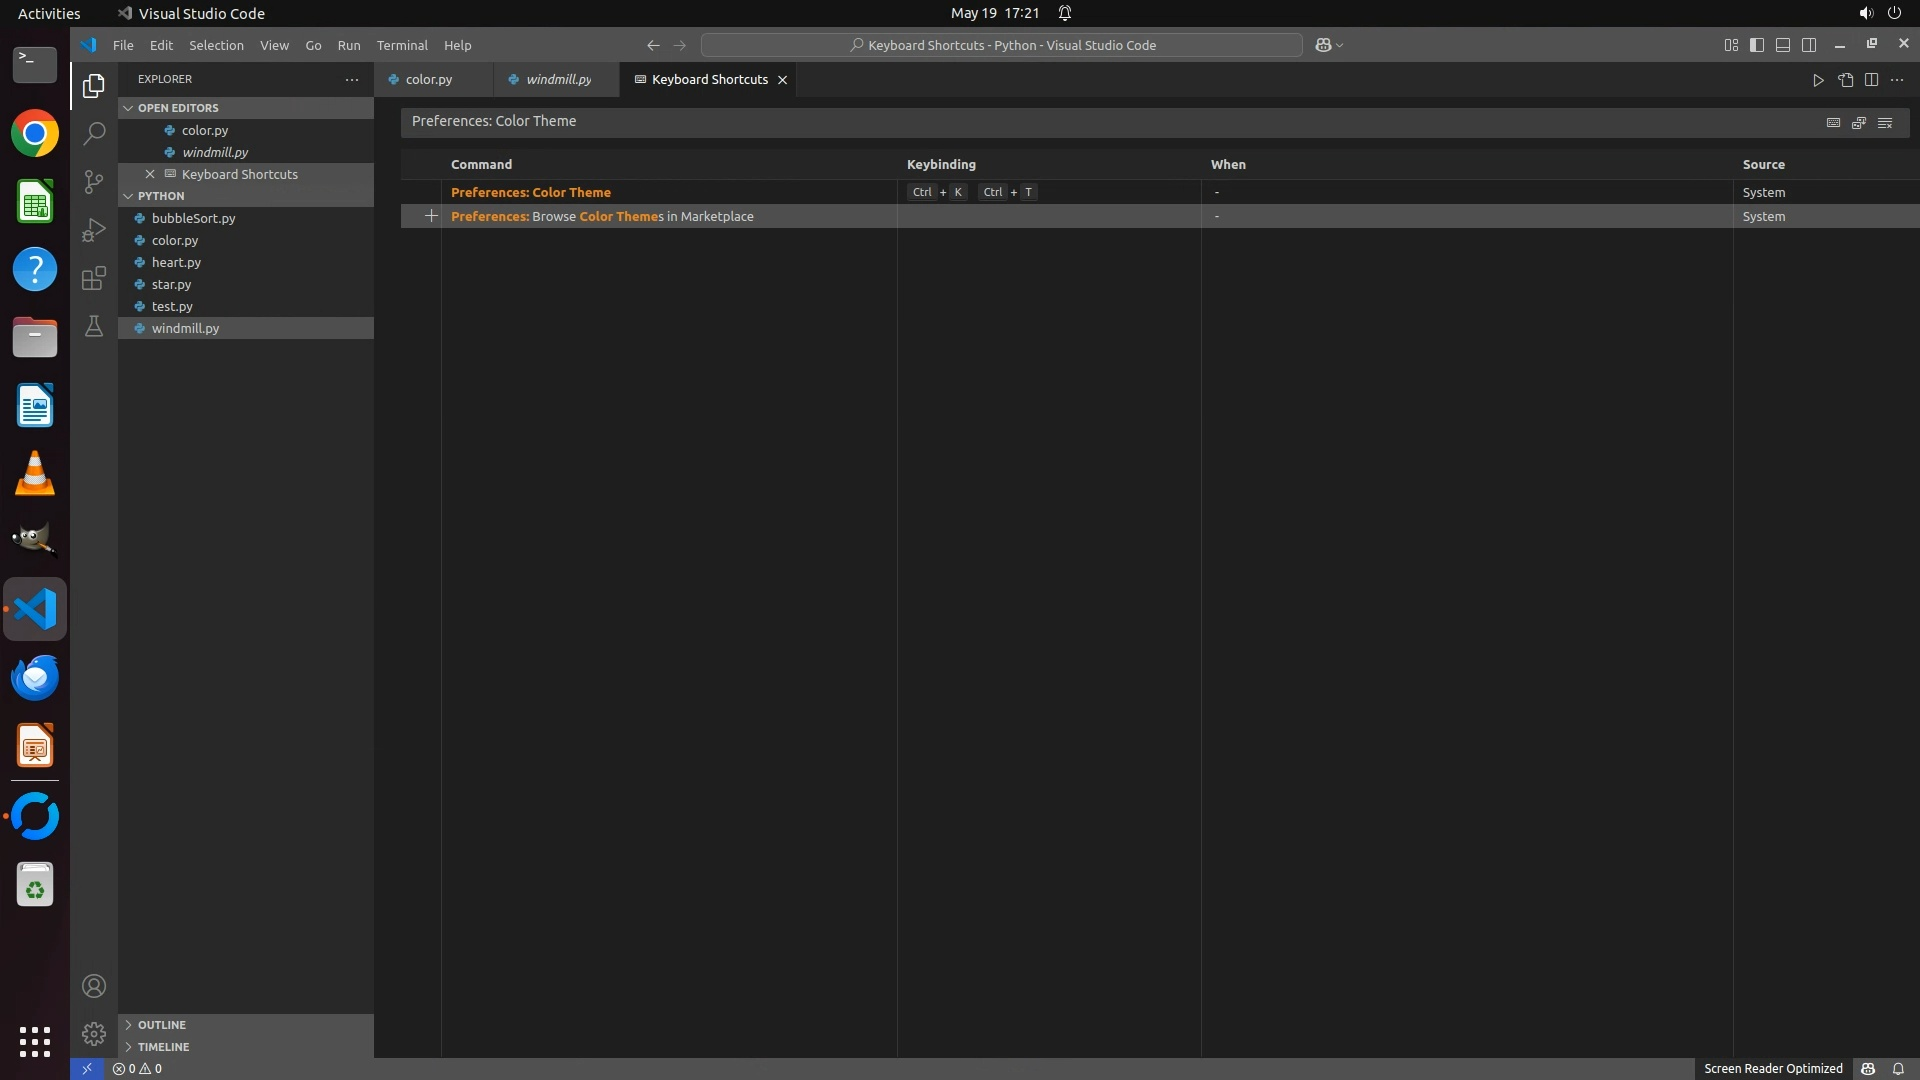Click Sort by Precedence icon
This screenshot has height=1080, width=1920.
[1859, 122]
